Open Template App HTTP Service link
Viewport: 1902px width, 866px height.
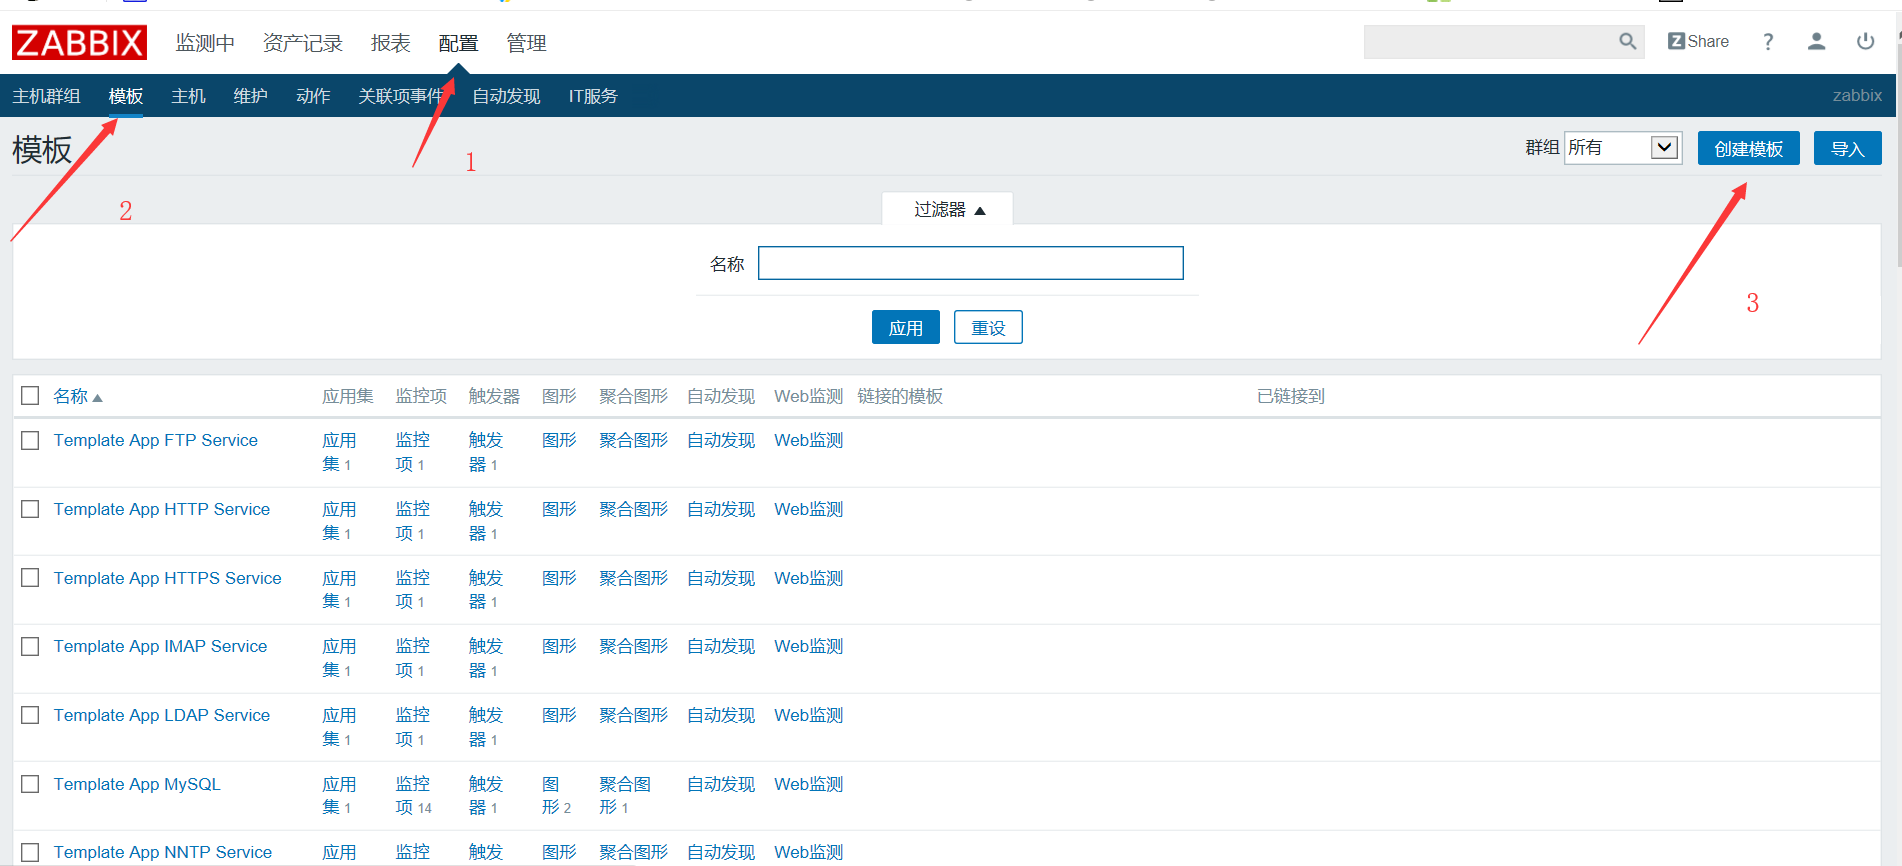coord(162,509)
